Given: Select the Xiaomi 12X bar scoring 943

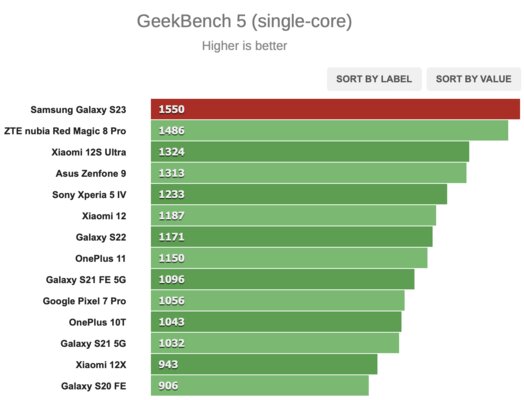Looking at the screenshot, I should tap(264, 364).
